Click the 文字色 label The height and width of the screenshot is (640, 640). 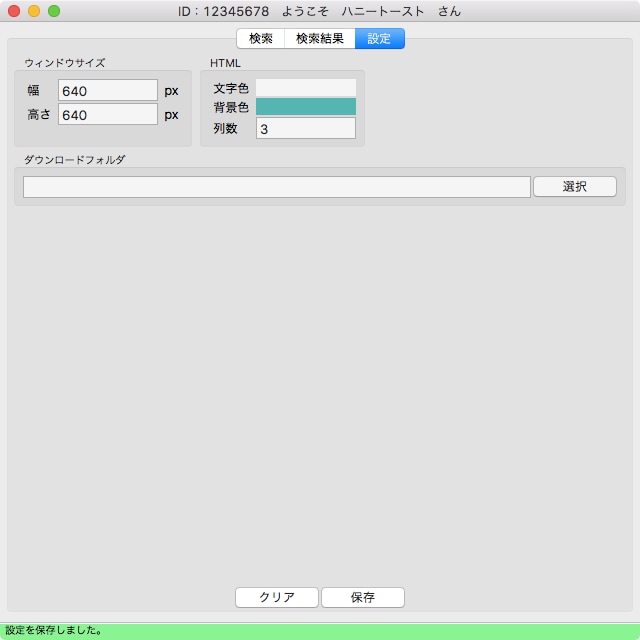point(231,88)
